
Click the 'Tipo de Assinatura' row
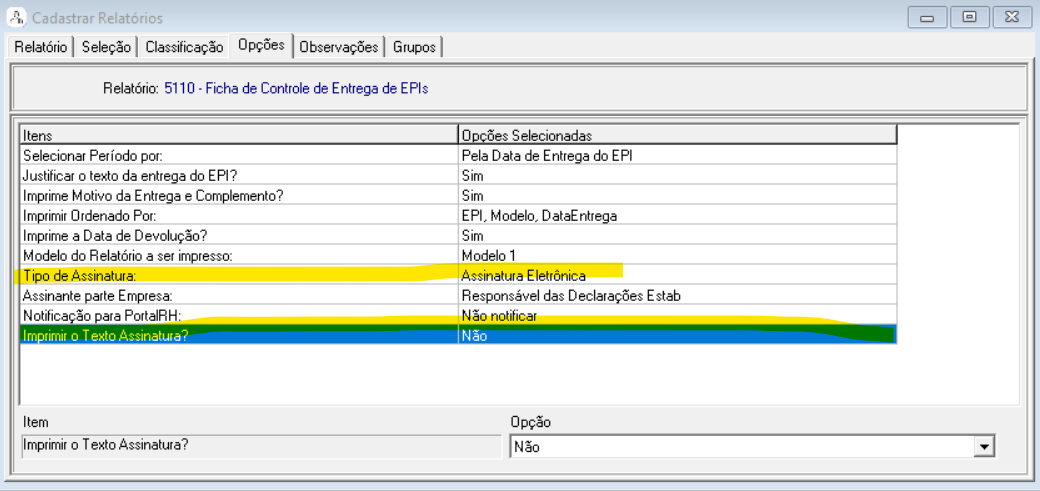point(238,275)
